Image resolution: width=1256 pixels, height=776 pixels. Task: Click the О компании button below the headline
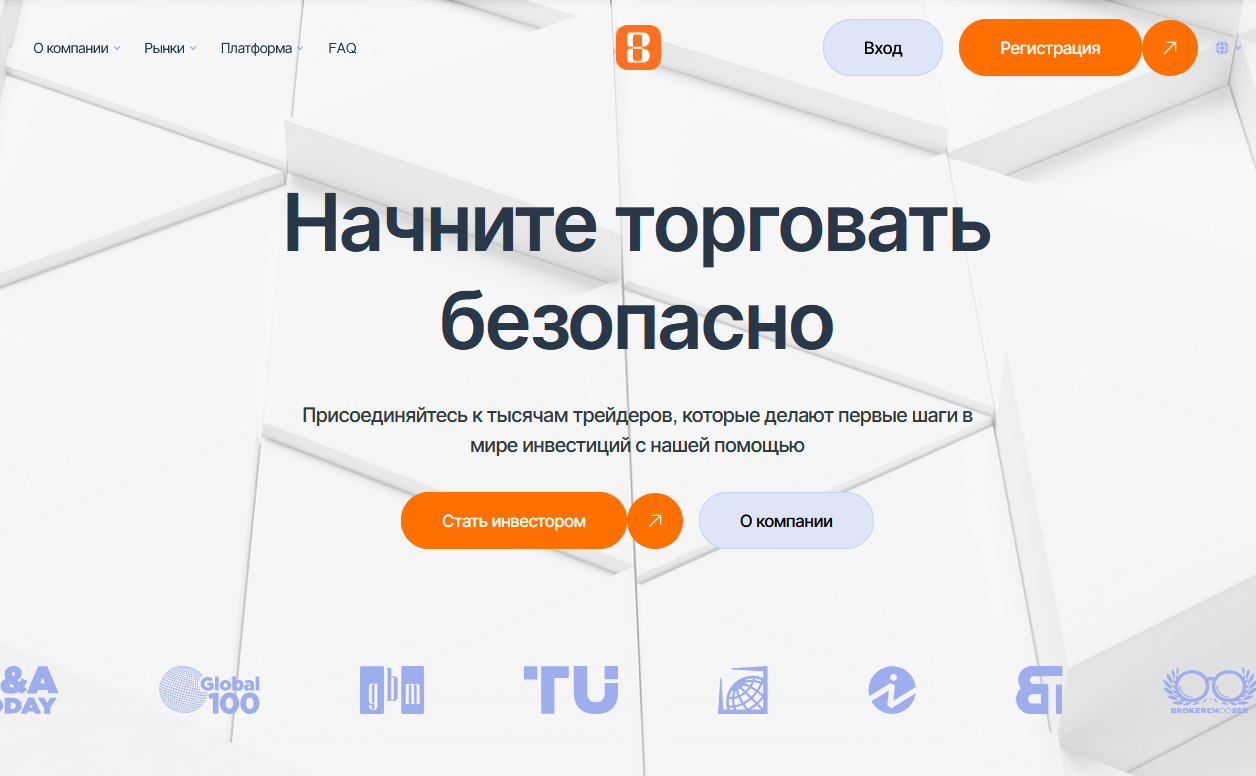tap(786, 520)
